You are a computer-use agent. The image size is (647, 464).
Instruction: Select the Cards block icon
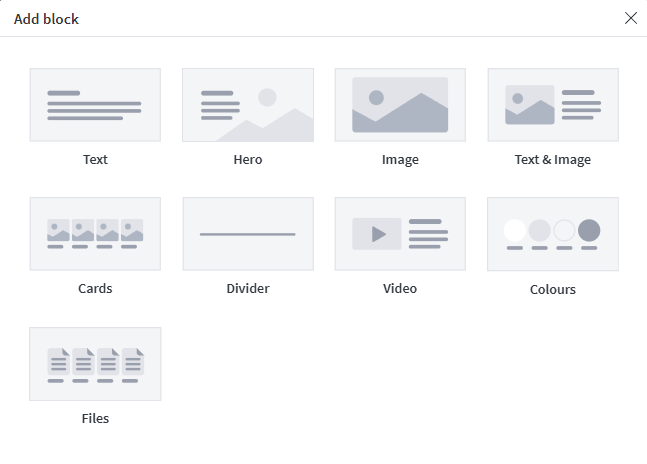[95, 234]
